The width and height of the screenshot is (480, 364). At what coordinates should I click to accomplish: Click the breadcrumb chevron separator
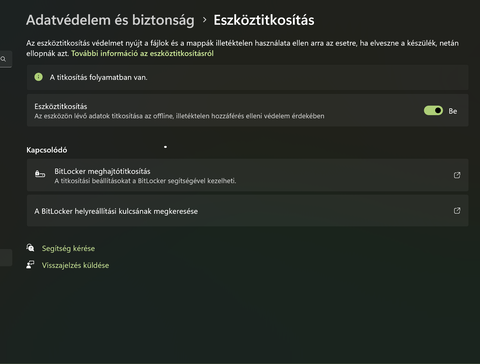204,20
